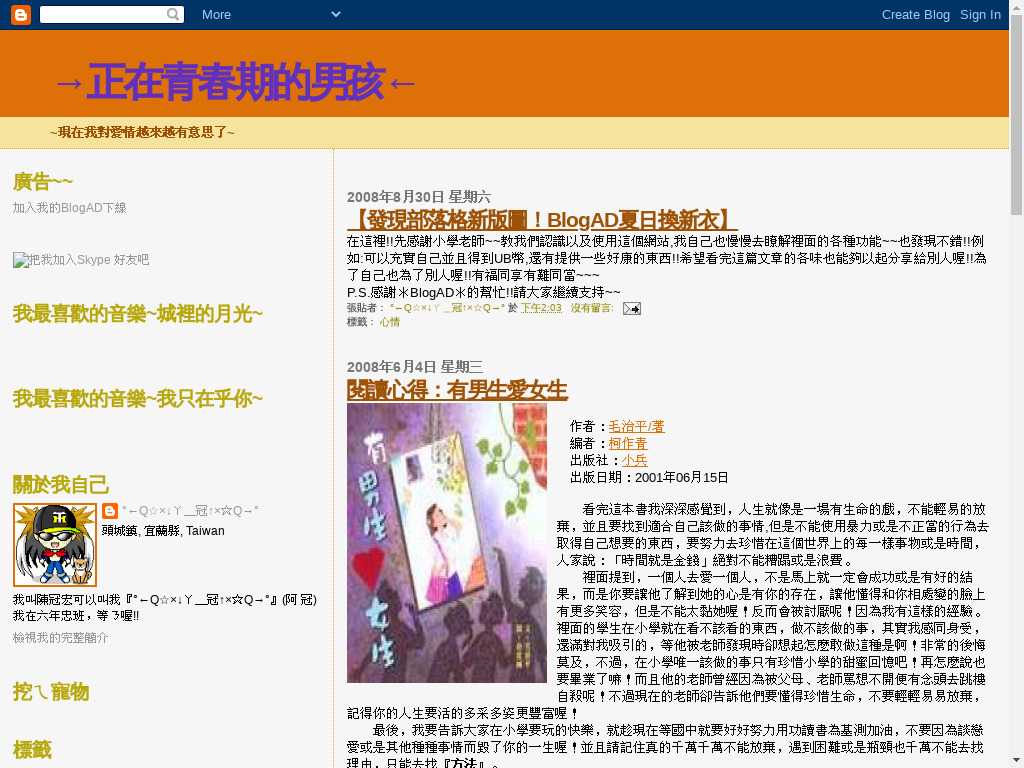Click the Sign In link
This screenshot has height=768, width=1024.
pos(980,14)
